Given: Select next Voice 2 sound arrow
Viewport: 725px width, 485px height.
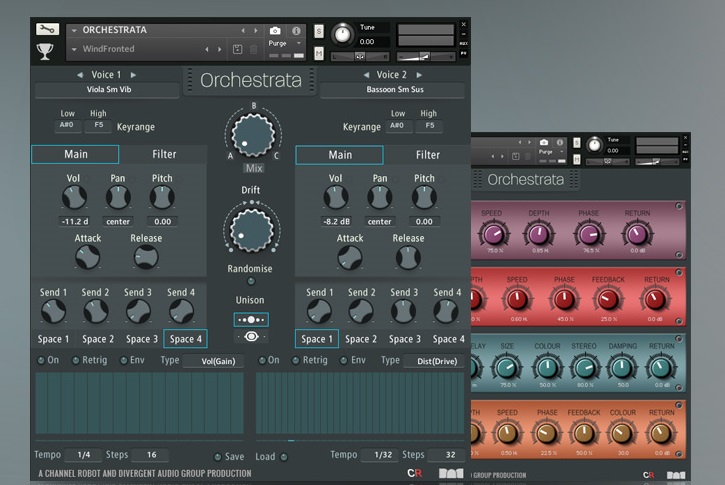Looking at the screenshot, I should 419,74.
